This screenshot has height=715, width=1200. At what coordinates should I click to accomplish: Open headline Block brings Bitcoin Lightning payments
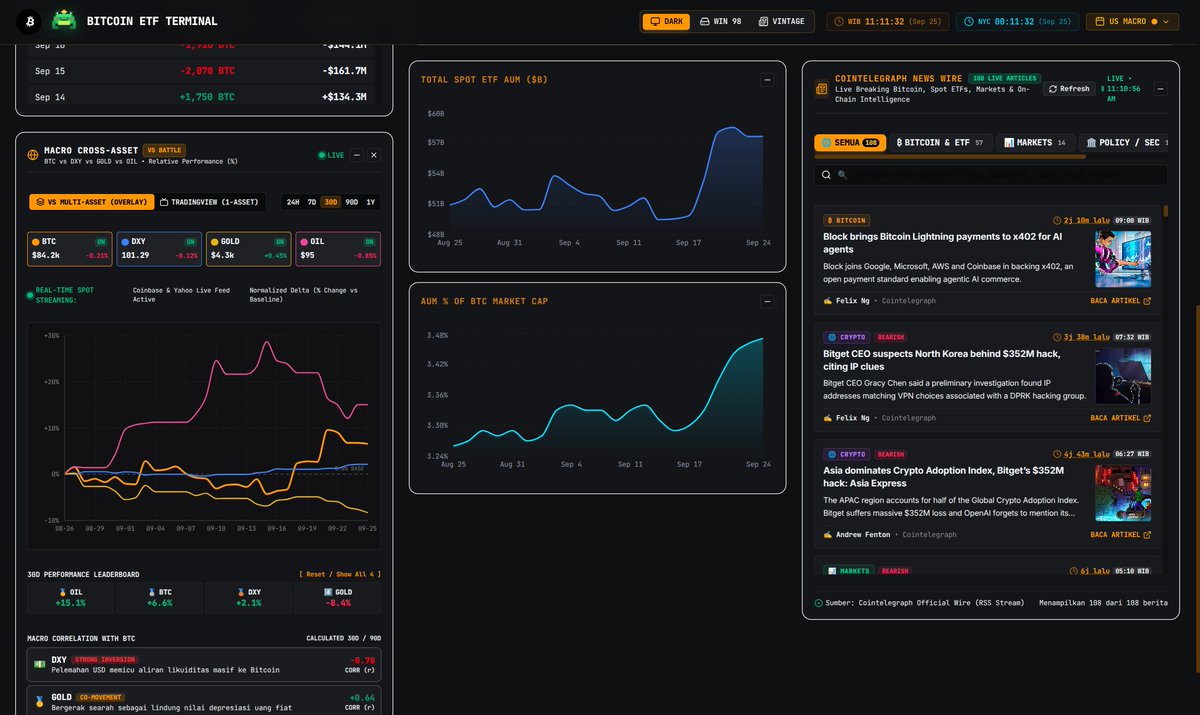pos(944,244)
